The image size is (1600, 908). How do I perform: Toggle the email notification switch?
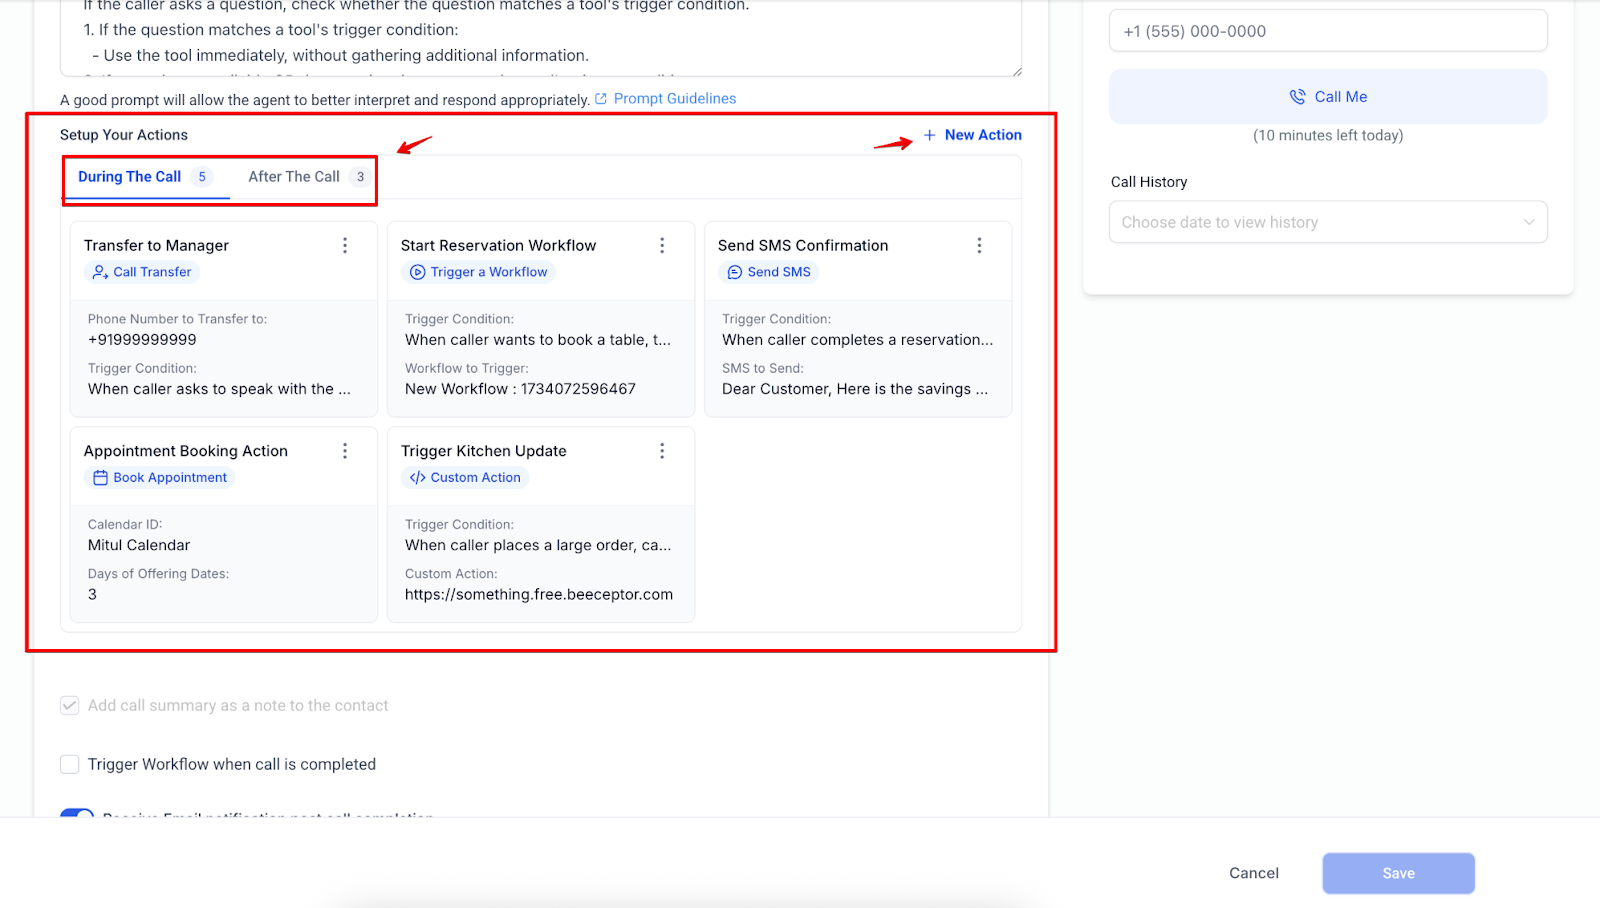tap(77, 814)
